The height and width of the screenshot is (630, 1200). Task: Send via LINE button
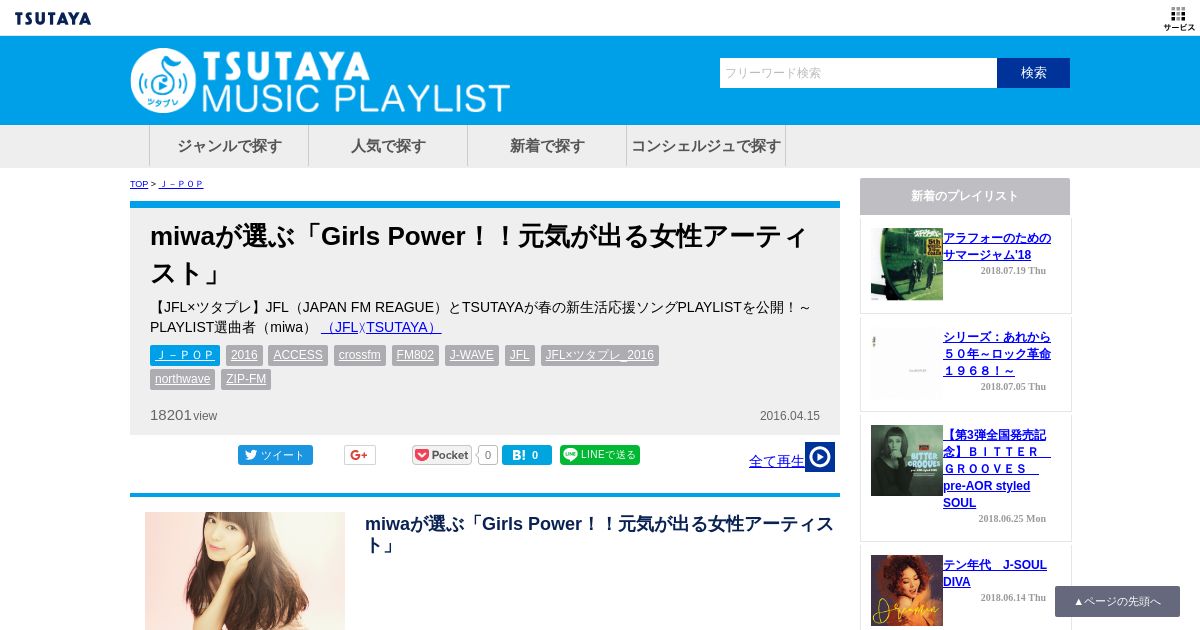(x=600, y=455)
